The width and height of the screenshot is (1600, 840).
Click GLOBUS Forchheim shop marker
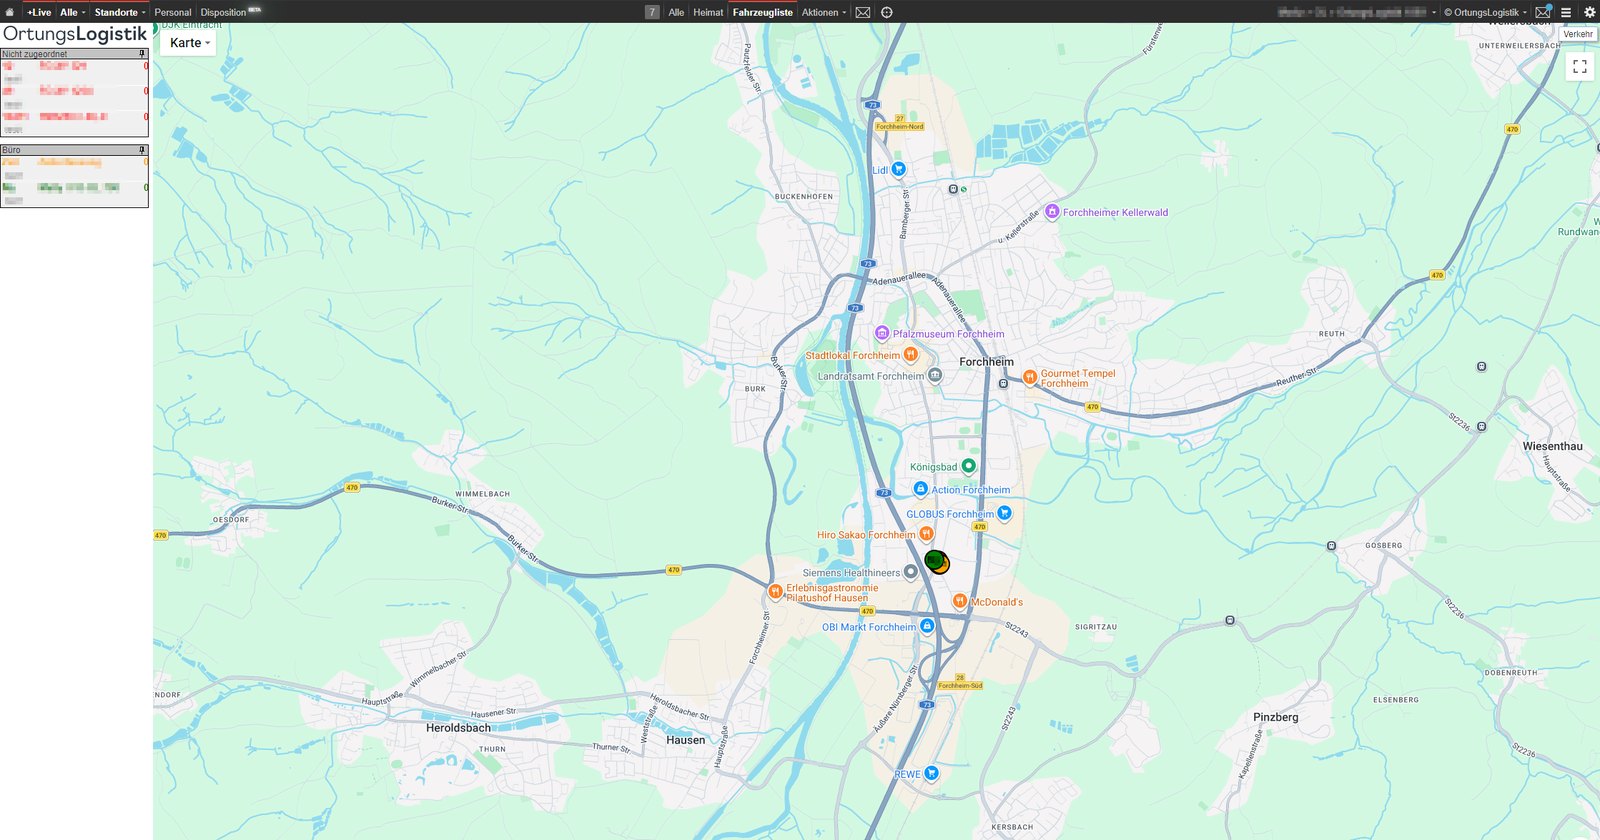[x=1004, y=513]
